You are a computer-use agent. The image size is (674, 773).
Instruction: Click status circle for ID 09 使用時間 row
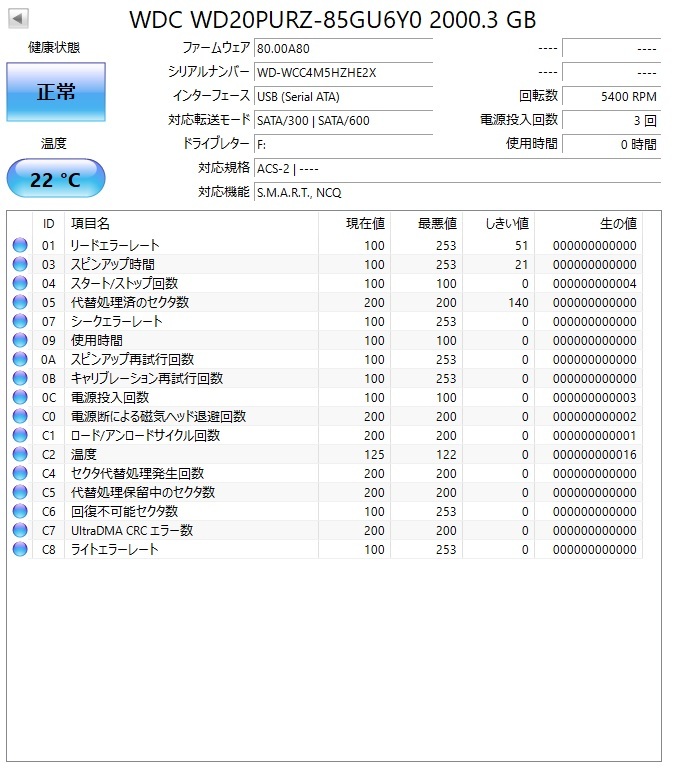point(20,340)
